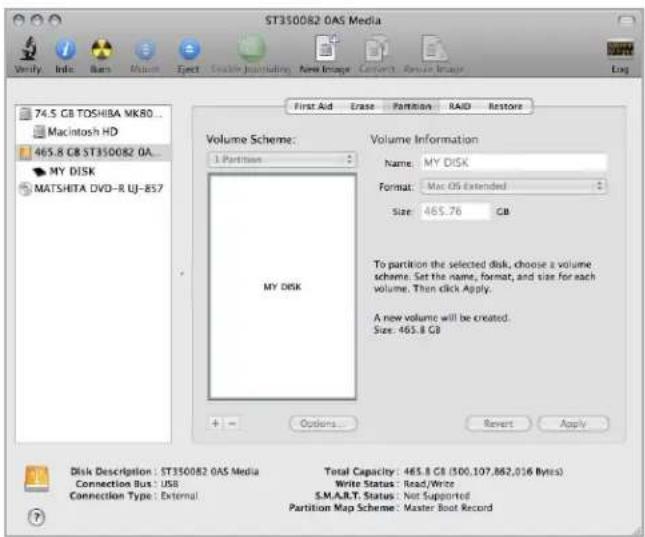Click the toolbar toggle pill at top right
Screen dimensions: 645x537
[x=625, y=19]
